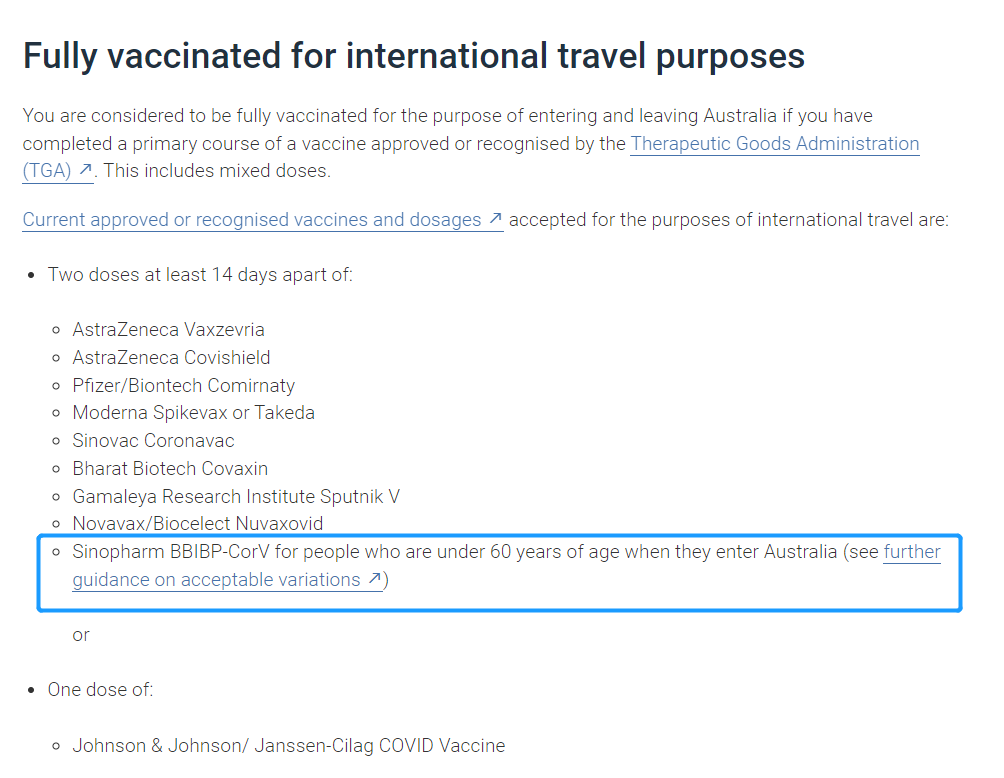Screen dimensions: 1004x778
Task: Click external arrow icon after vaccines and dosages
Action: (x=495, y=218)
